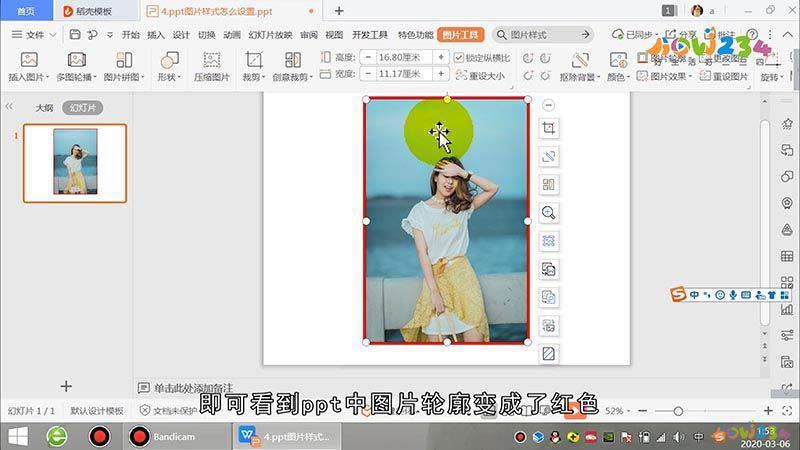Open the zoom percentage 52% dropdown

(x=617, y=411)
